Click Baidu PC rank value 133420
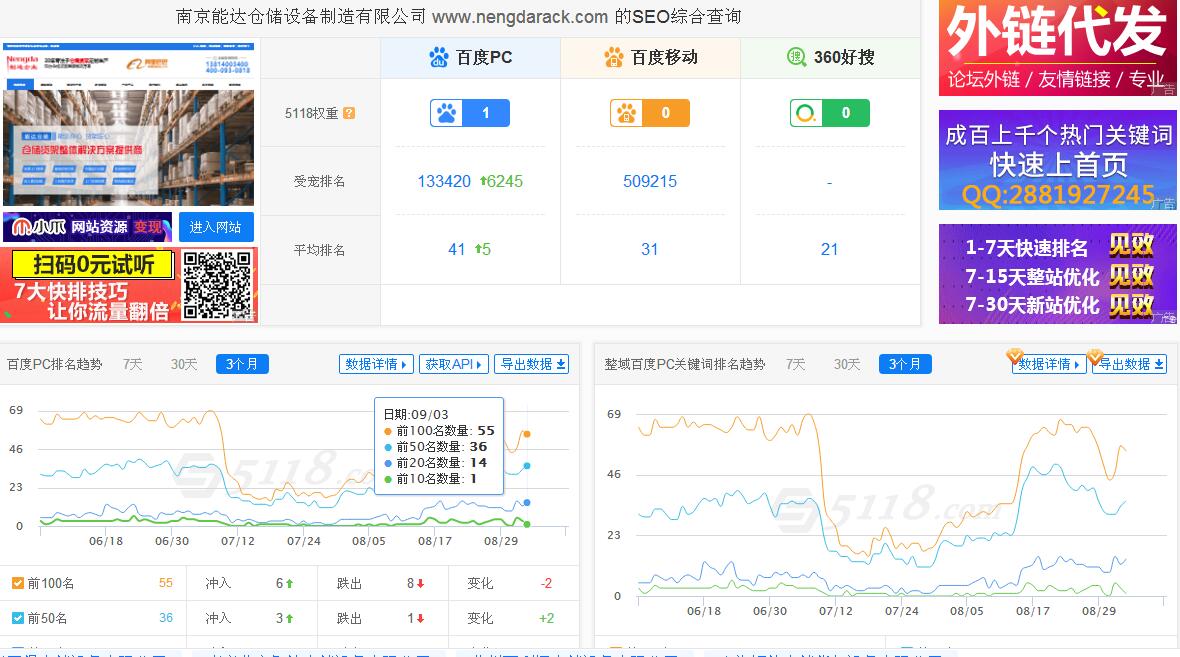Image resolution: width=1180 pixels, height=657 pixels. 444,181
